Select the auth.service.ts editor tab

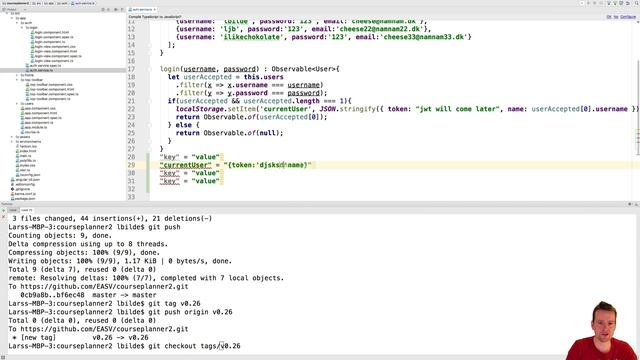pos(142,9)
